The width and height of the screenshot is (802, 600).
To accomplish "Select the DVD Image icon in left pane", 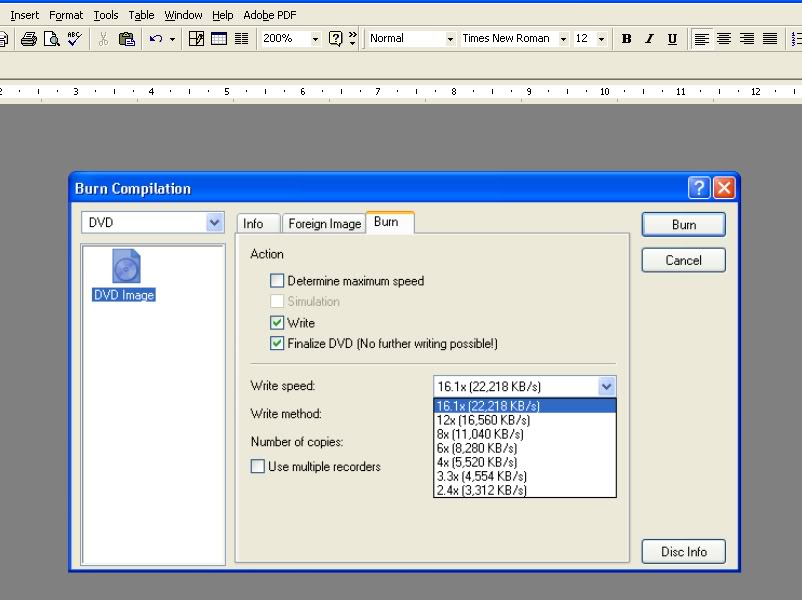I will [125, 276].
